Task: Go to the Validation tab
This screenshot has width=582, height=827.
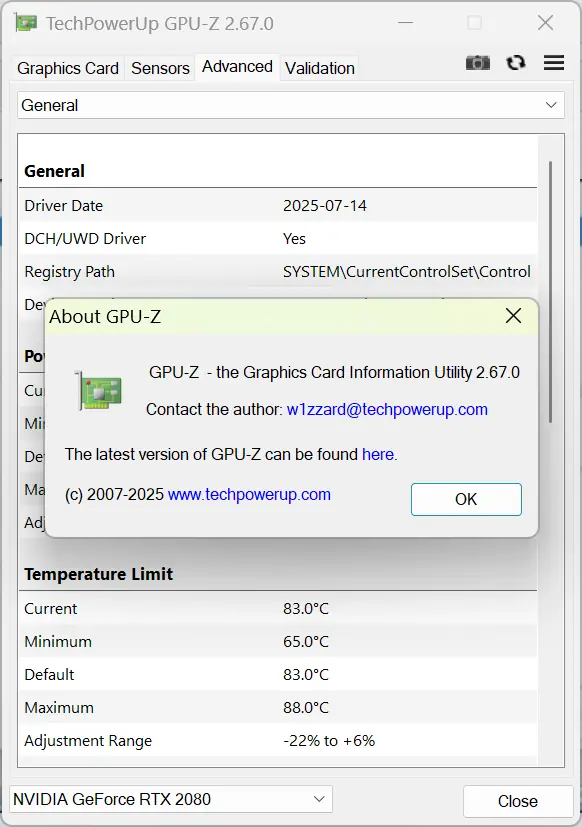Action: pyautogui.click(x=320, y=68)
